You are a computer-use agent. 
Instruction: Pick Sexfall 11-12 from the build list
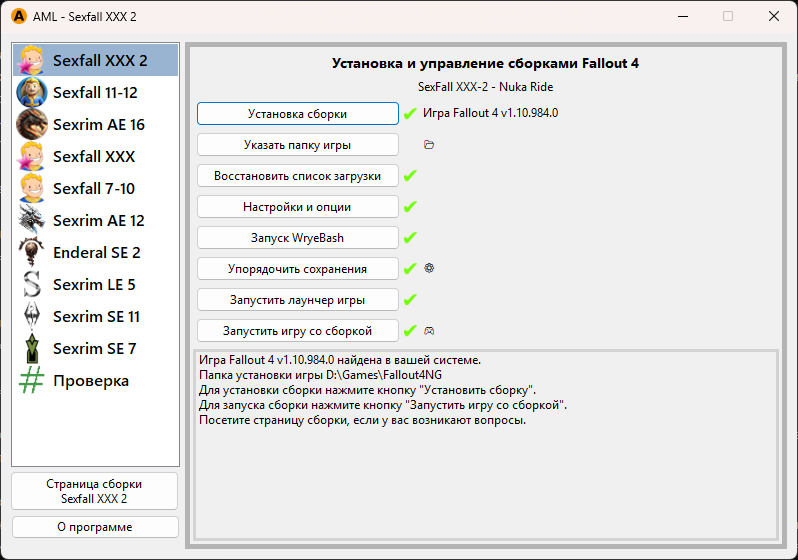[x=96, y=92]
